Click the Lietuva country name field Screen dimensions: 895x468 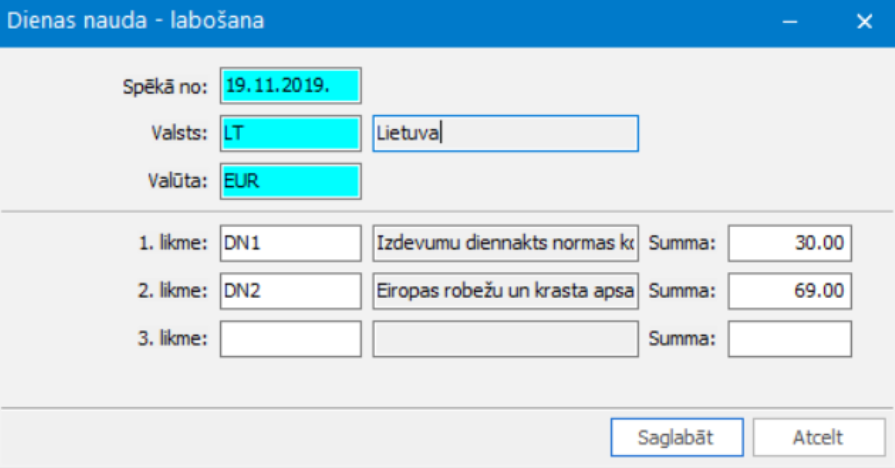tap(505, 134)
